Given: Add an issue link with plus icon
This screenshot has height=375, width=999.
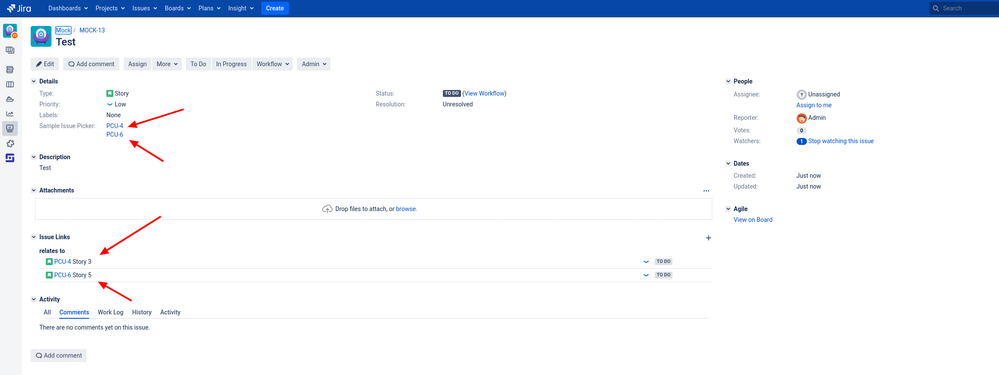Looking at the screenshot, I should (x=708, y=237).
